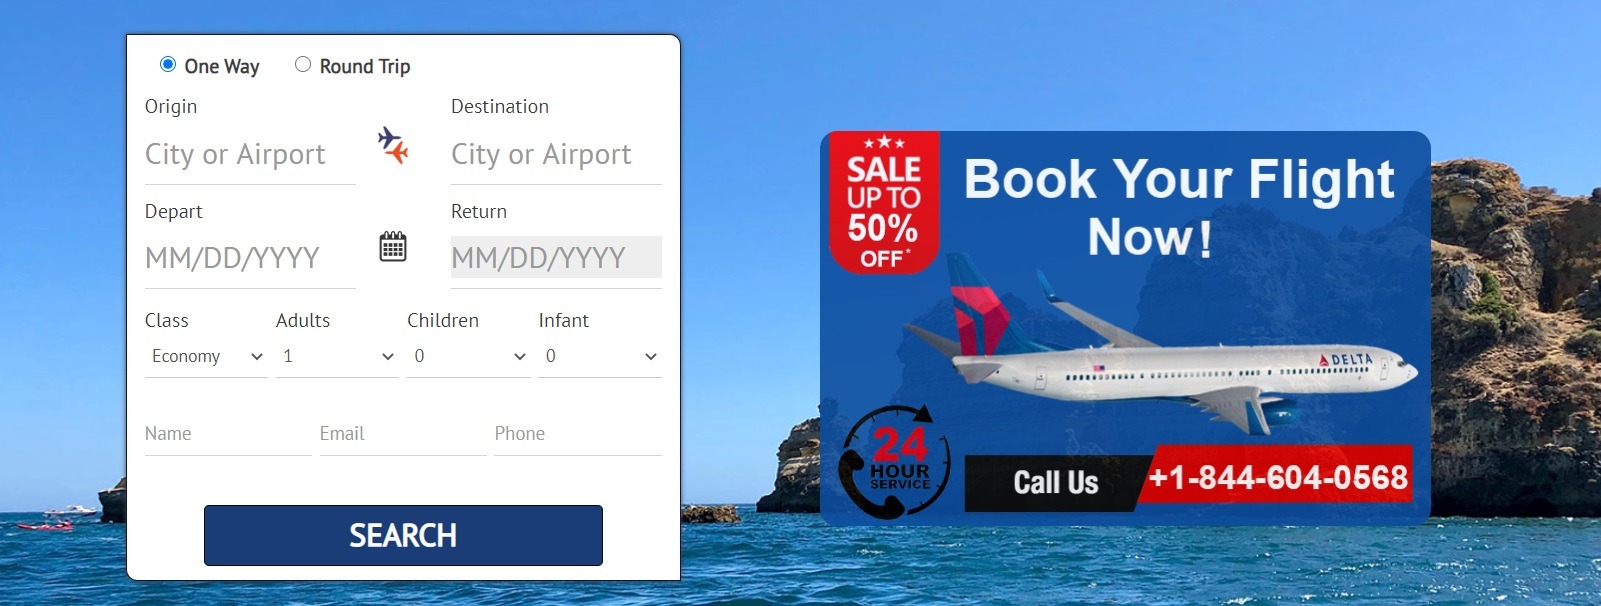Open the Children count dropdown
Viewport: 1601px width, 606px height.
[468, 357]
